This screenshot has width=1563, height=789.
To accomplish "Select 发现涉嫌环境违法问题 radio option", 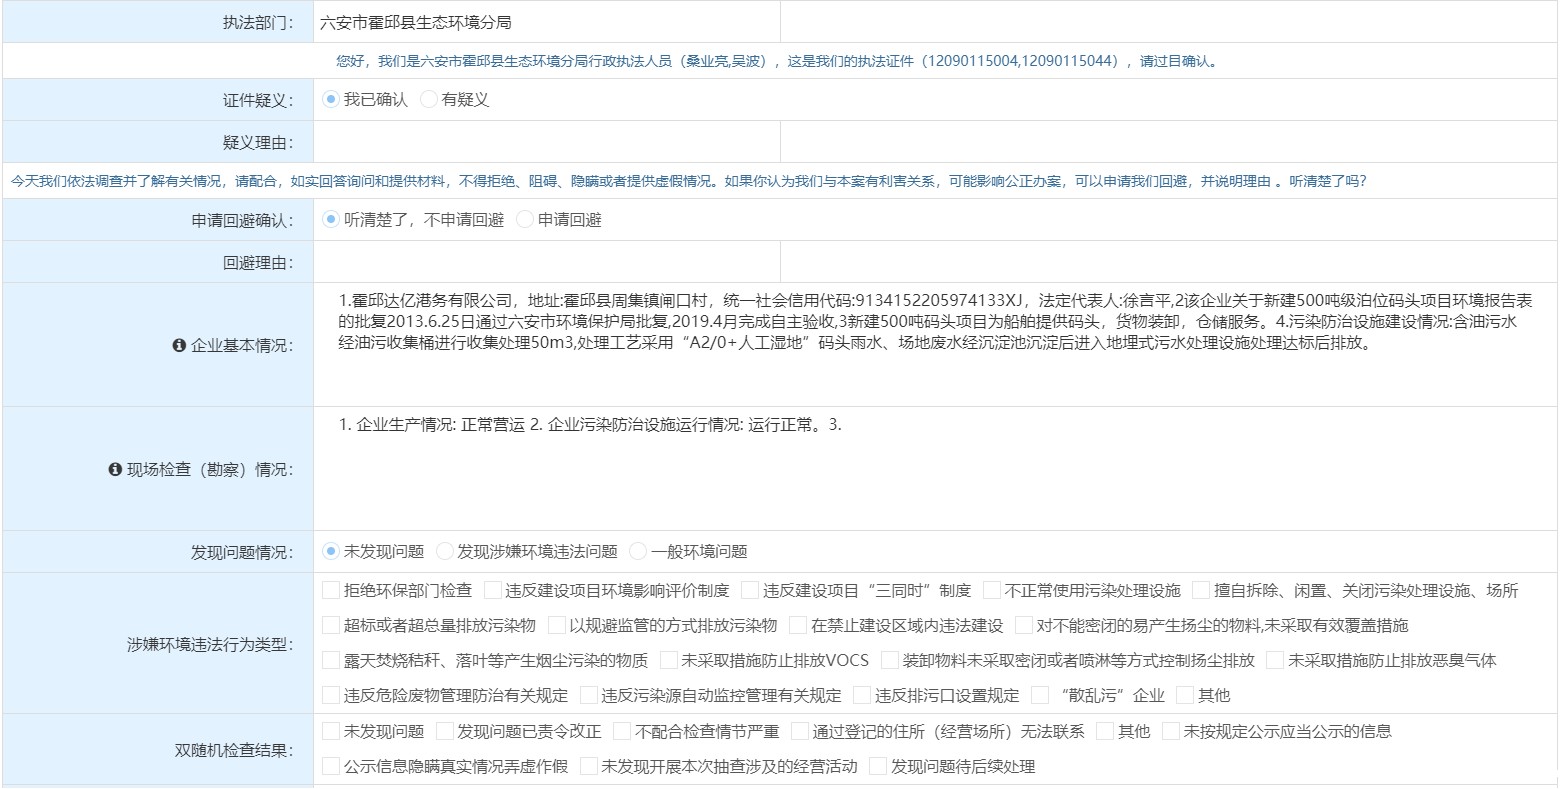I will click(x=445, y=552).
